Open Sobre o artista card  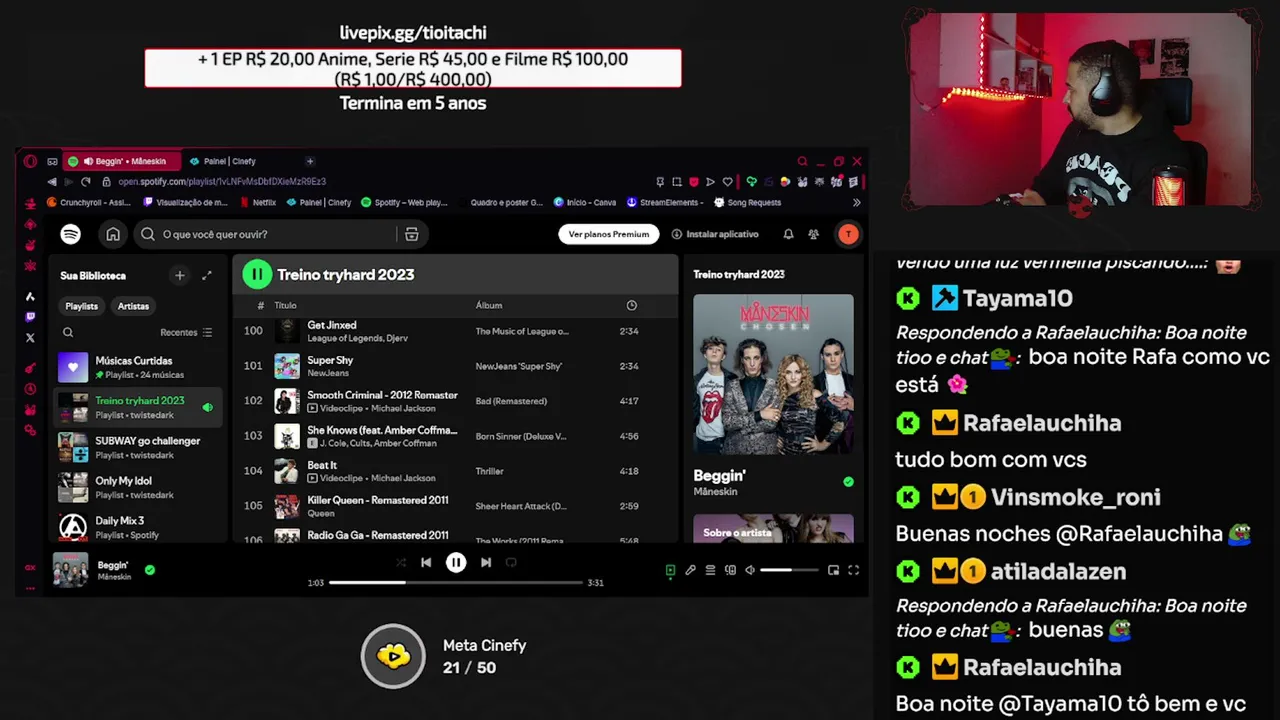[x=773, y=529]
